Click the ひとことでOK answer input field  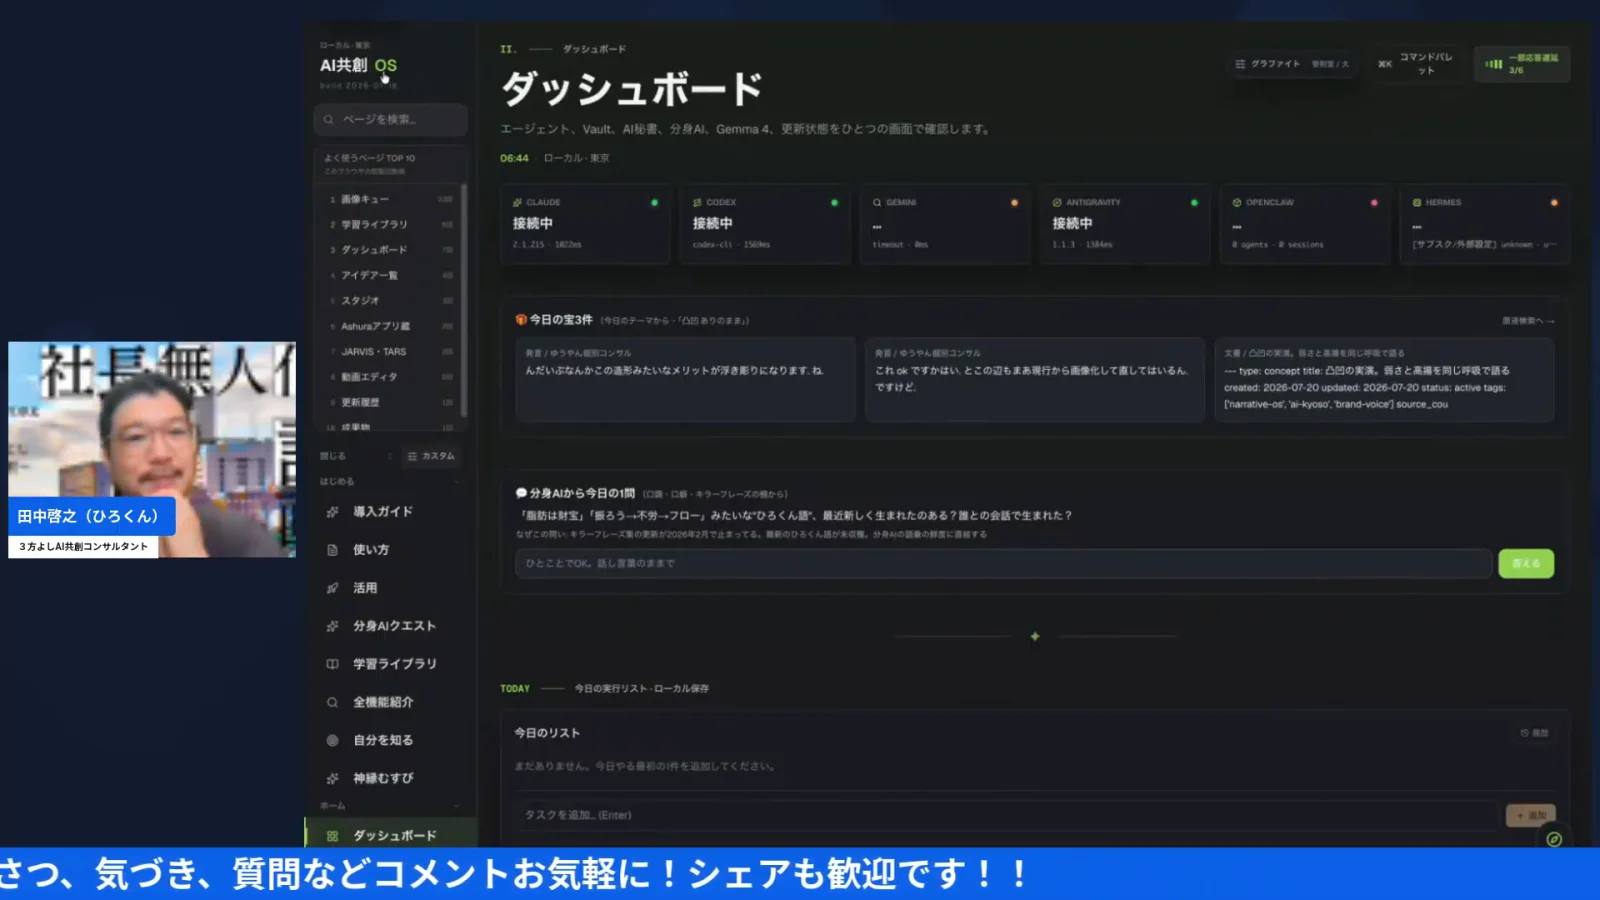pos(1003,564)
